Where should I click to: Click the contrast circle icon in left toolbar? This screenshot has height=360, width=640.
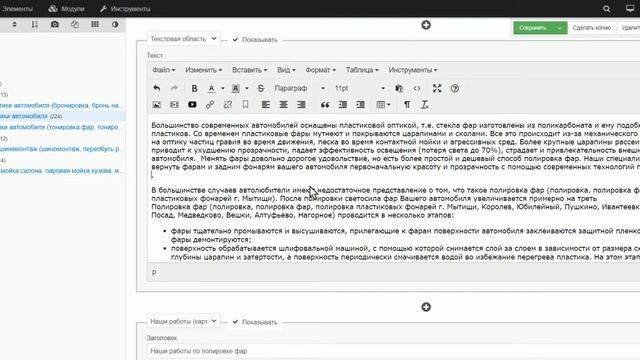(115, 24)
